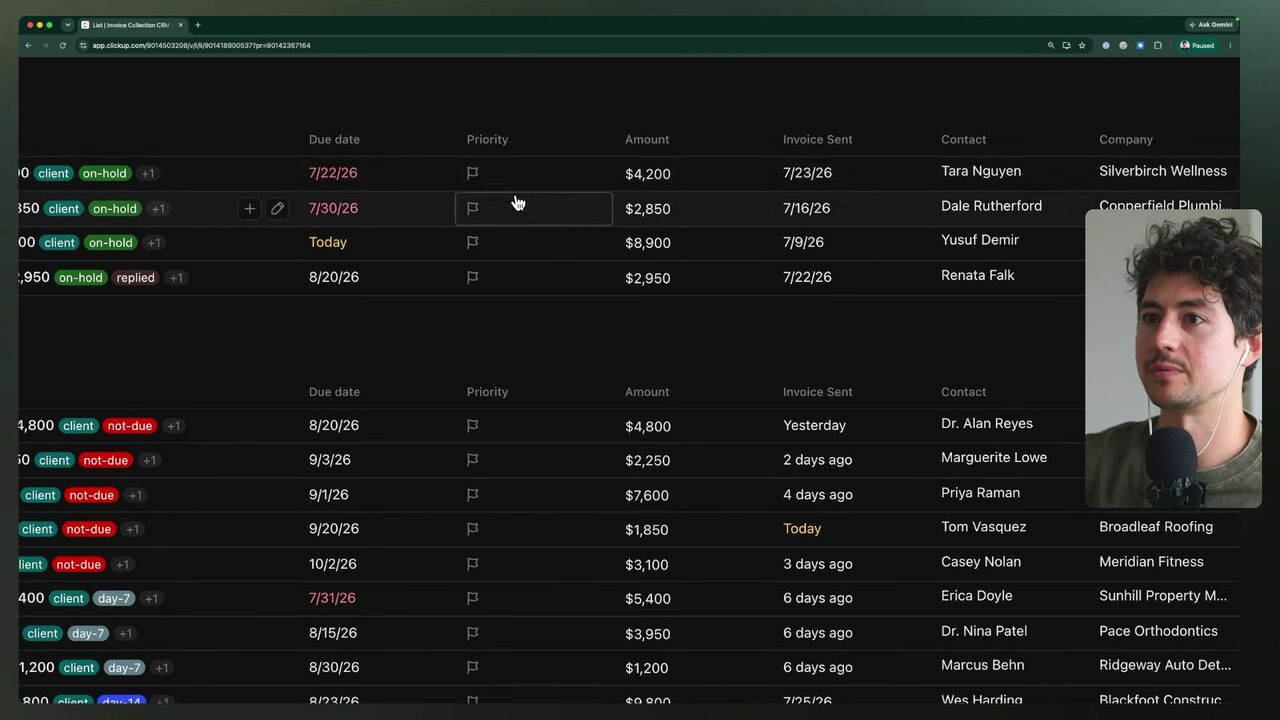Set priority flag for Marcus Behn row
Viewport: 1280px width, 720px height.
click(473, 667)
